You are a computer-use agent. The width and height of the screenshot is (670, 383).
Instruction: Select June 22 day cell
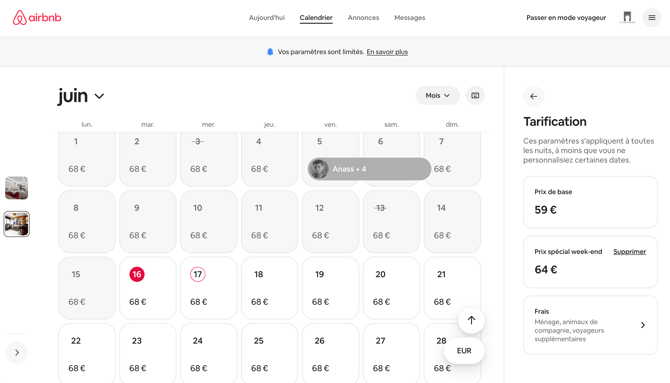pyautogui.click(x=87, y=354)
